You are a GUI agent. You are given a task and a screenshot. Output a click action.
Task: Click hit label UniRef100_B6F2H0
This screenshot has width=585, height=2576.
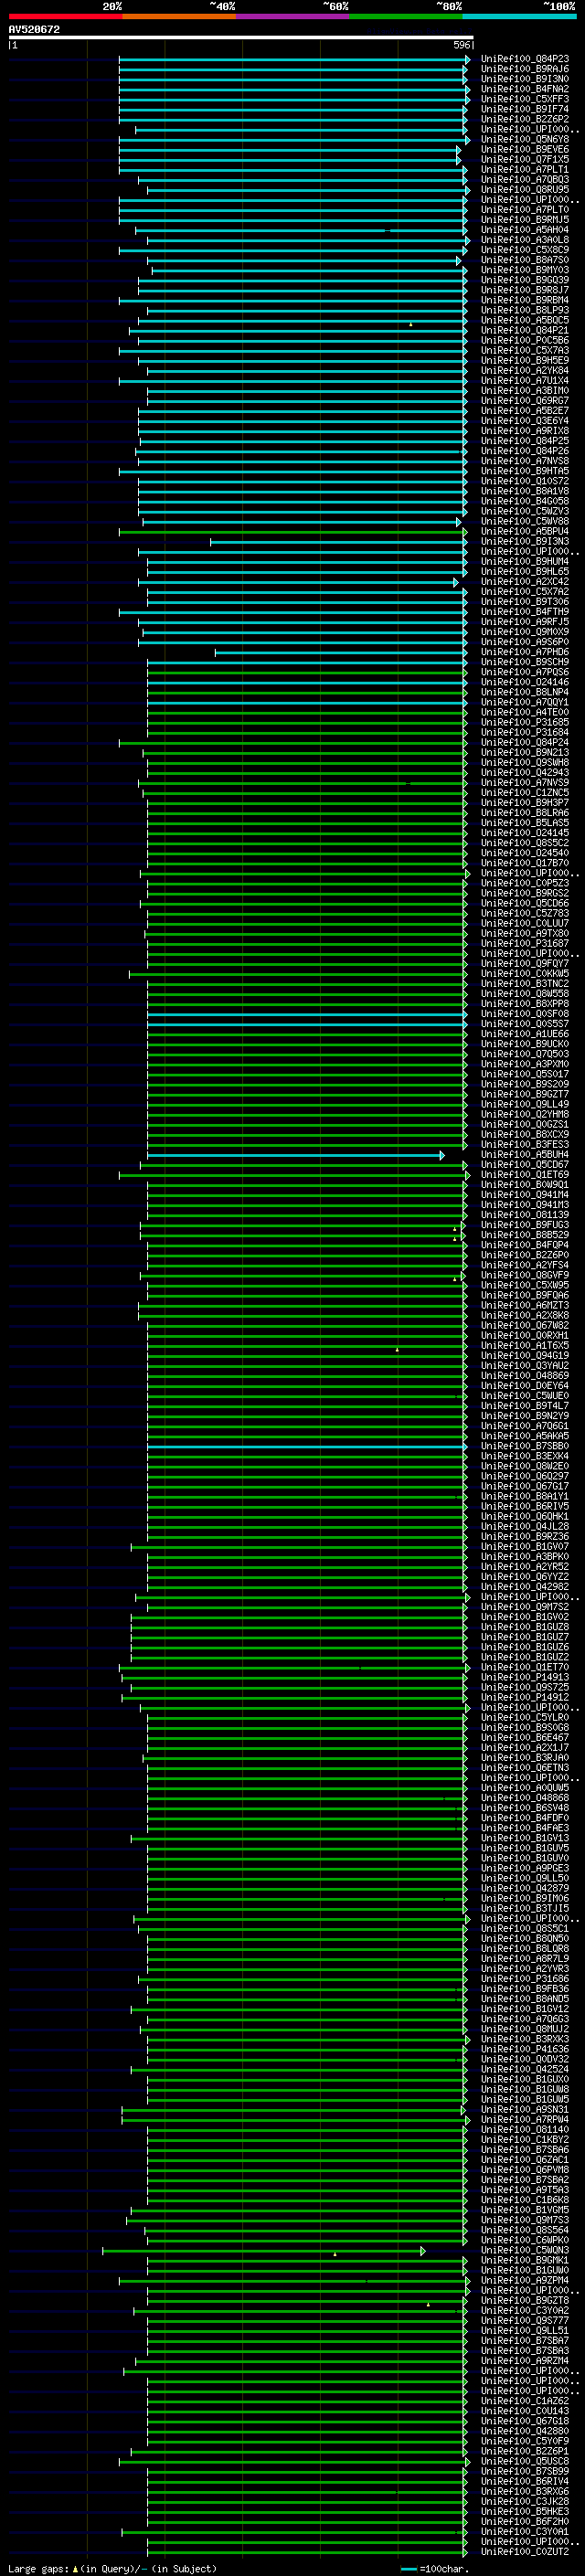coord(525,2522)
